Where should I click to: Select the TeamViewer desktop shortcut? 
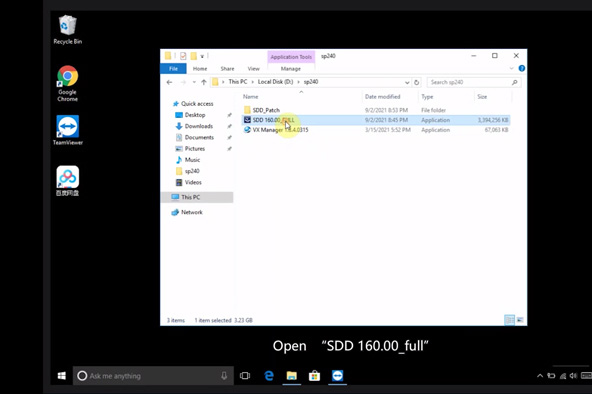click(68, 130)
